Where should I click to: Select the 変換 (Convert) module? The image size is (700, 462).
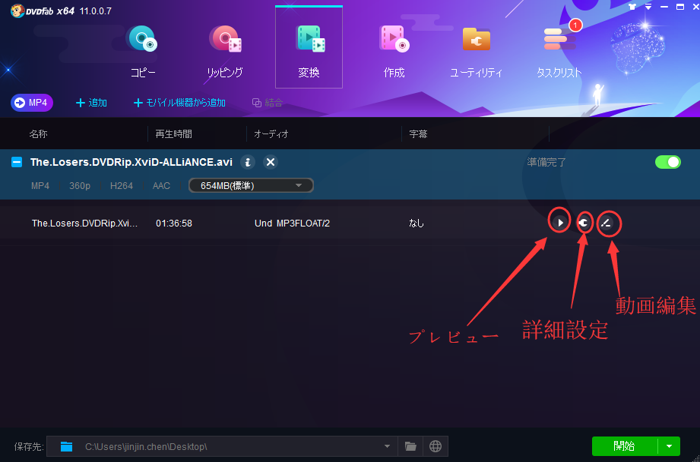pyautogui.click(x=309, y=48)
